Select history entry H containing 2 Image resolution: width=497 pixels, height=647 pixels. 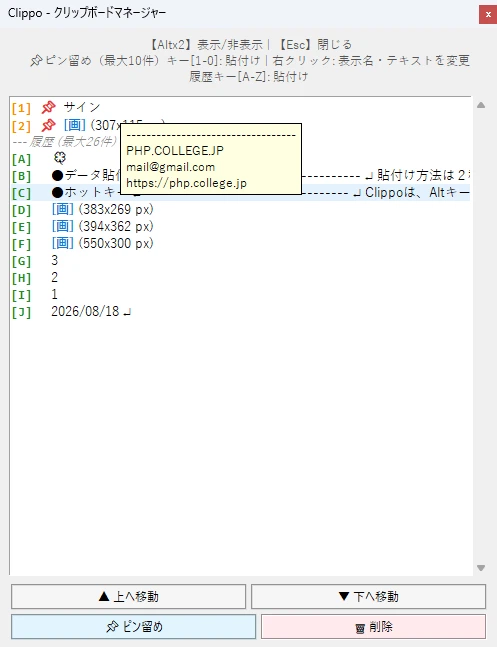(x=240, y=277)
